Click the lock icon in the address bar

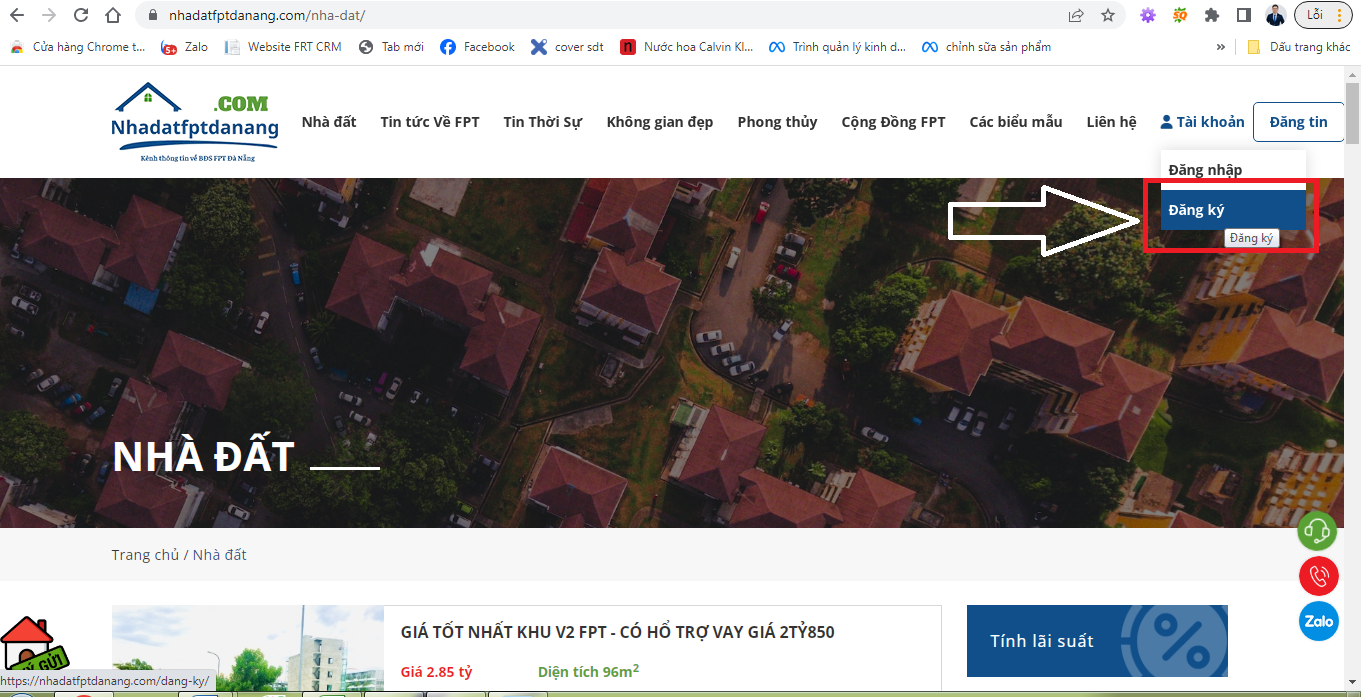(152, 15)
